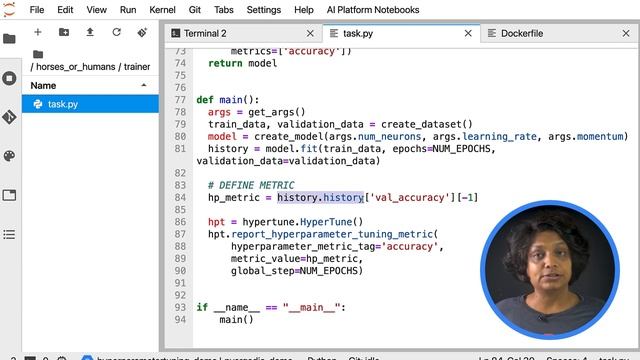Click the Terminal 2 tab icon
Screen dimensions: 640x360
tap(176, 33)
